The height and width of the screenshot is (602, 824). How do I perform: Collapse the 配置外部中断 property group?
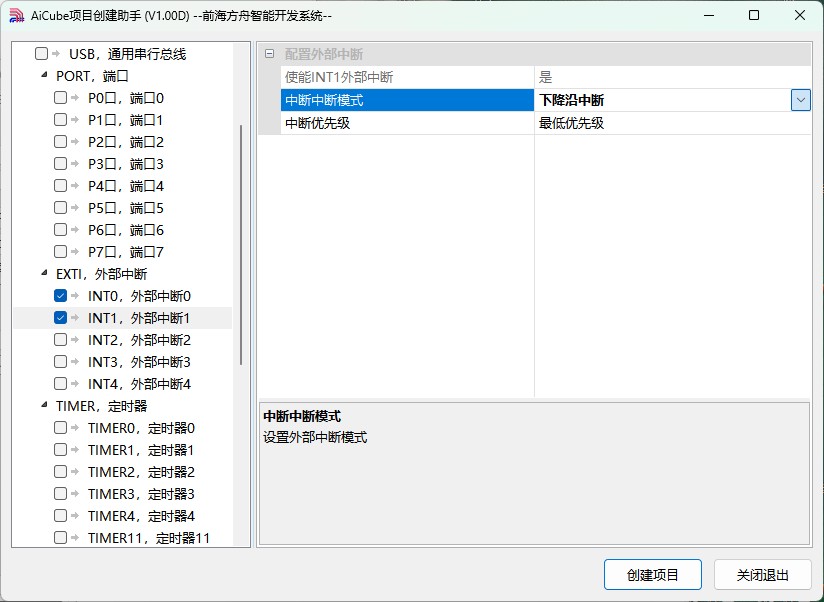tap(270, 54)
